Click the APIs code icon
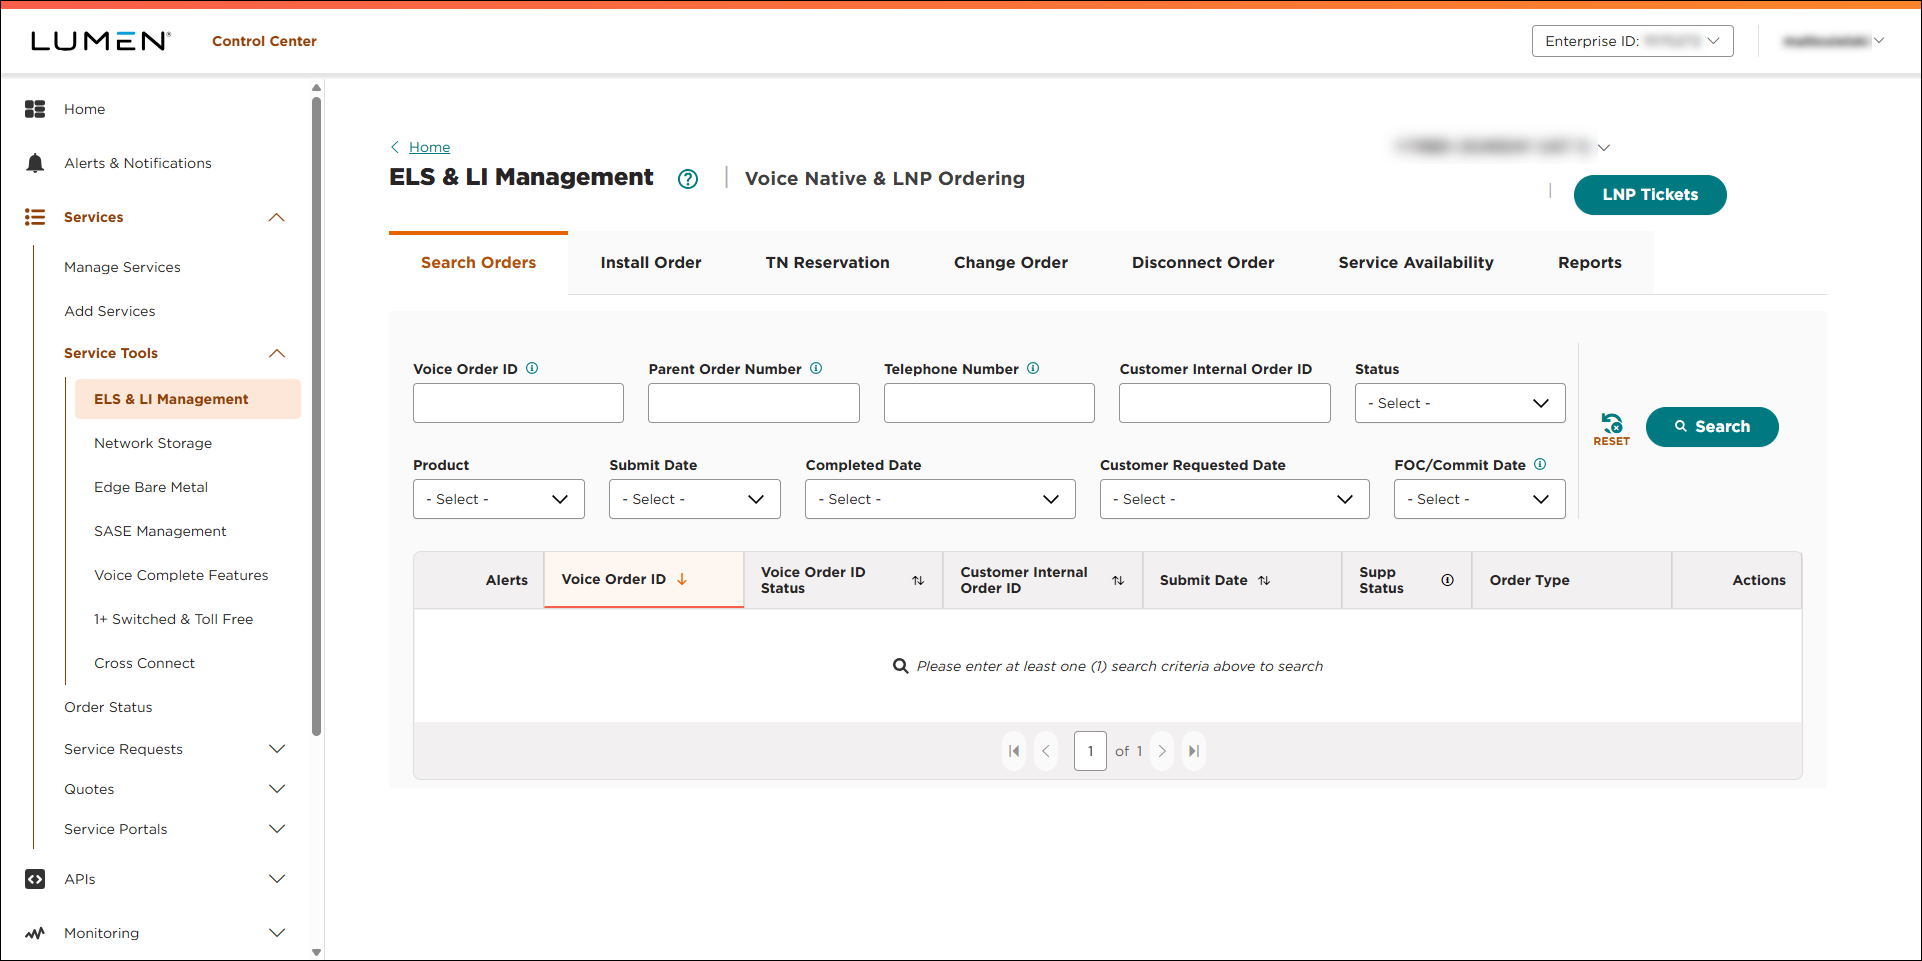The width and height of the screenshot is (1922, 961). coord(35,879)
